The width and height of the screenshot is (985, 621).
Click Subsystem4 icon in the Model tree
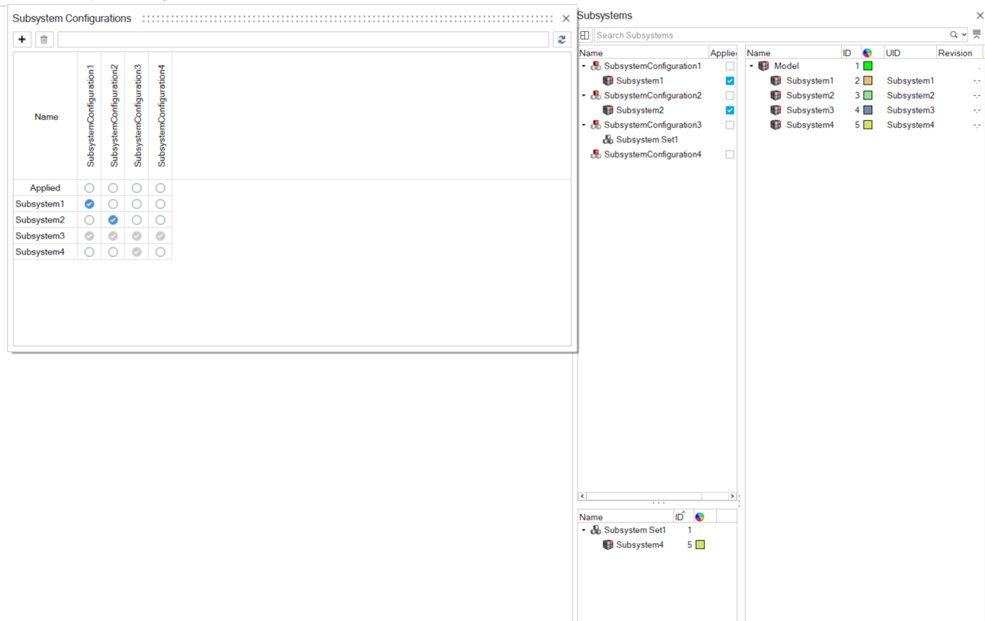tap(776, 125)
